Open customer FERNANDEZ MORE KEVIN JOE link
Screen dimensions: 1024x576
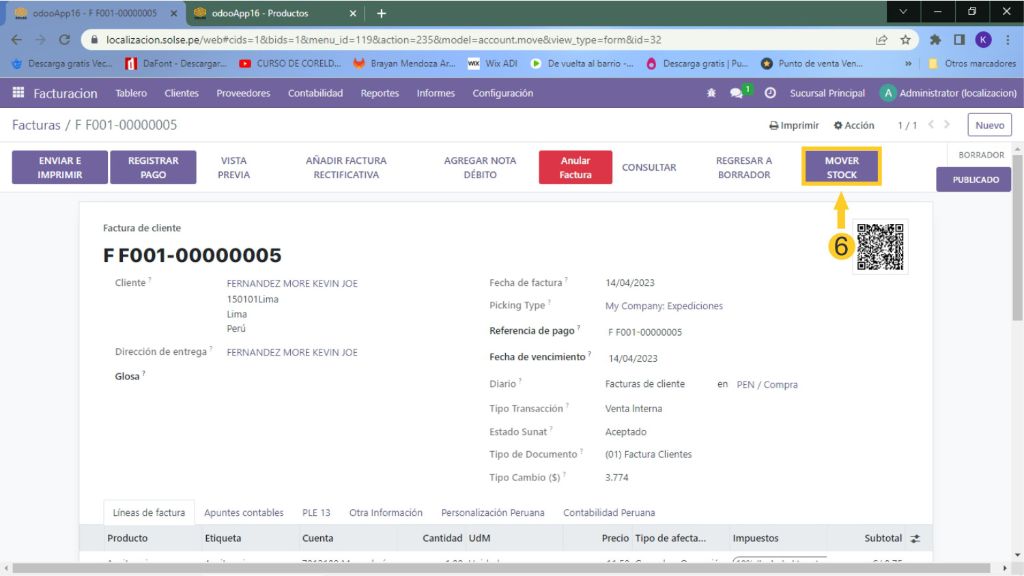292,283
